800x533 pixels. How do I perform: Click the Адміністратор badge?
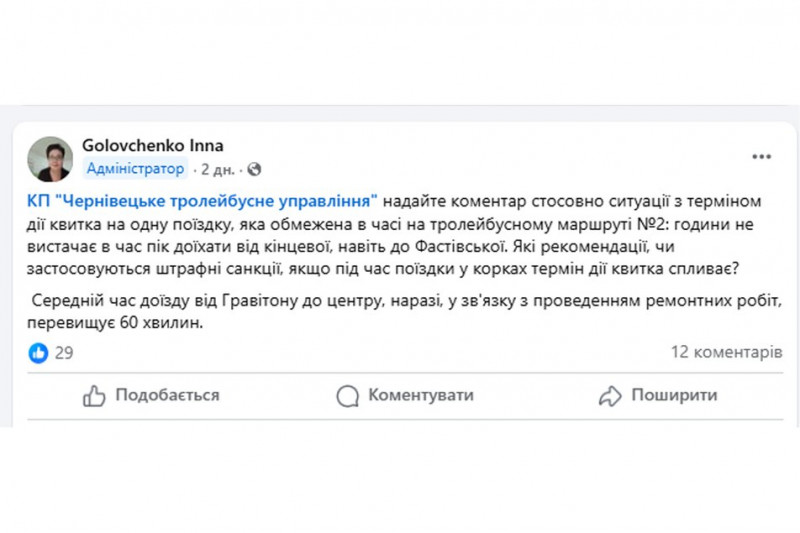[135, 169]
